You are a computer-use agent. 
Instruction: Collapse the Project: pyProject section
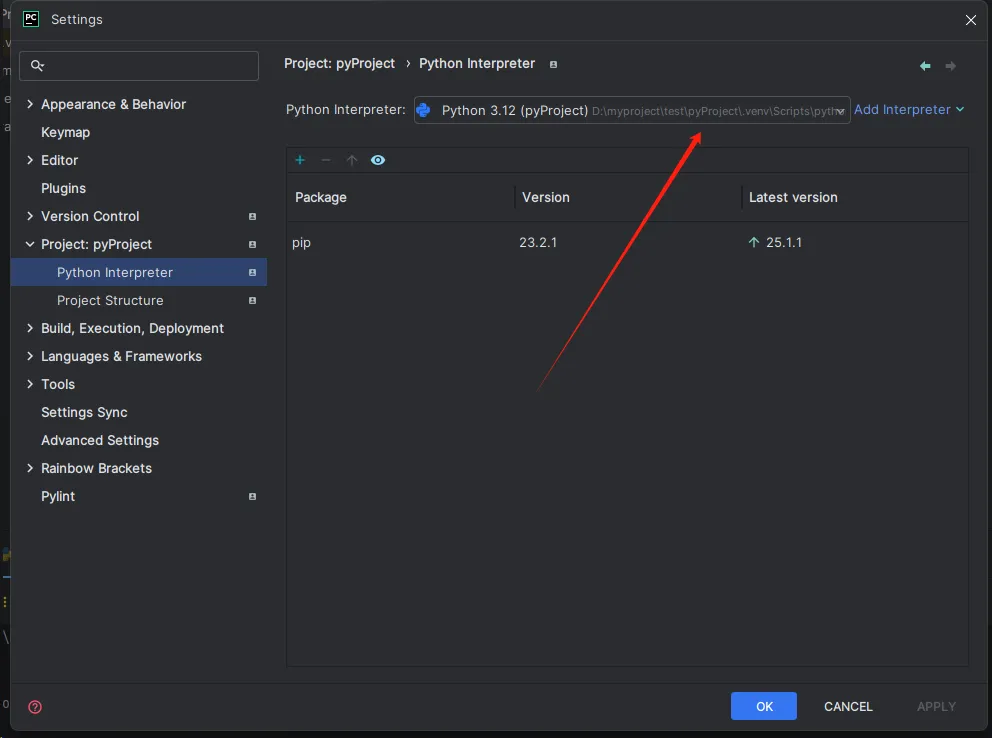[30, 244]
